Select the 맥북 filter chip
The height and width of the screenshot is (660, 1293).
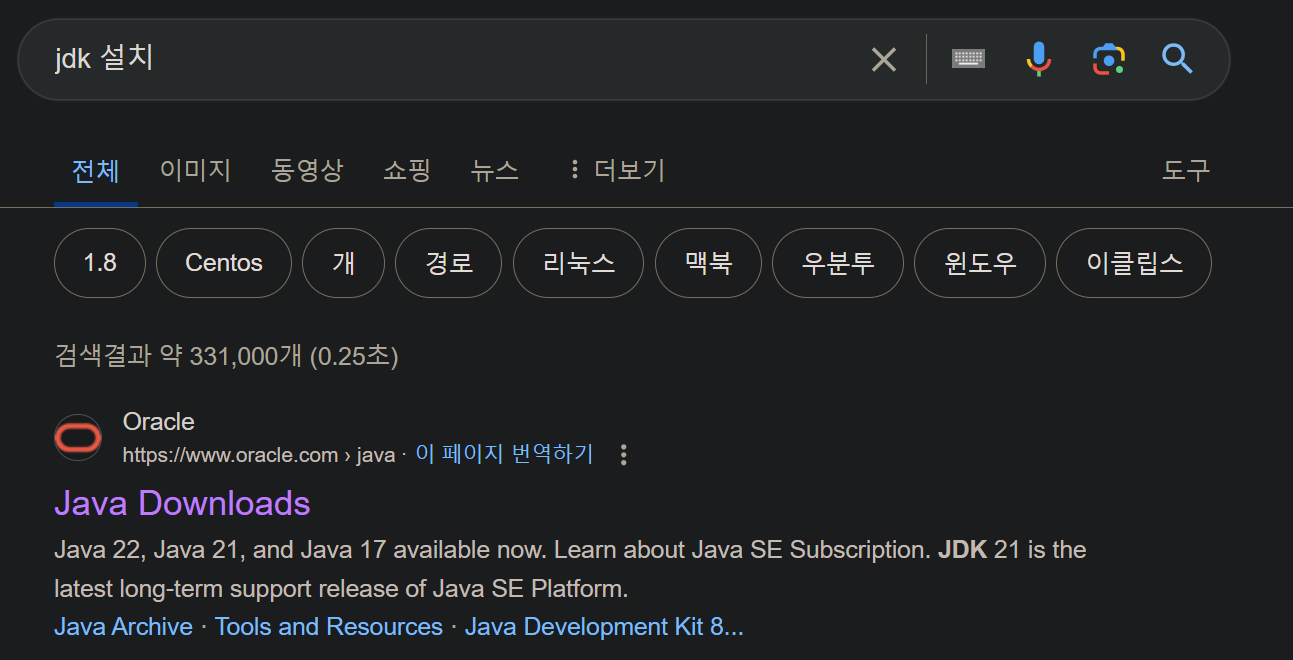pyautogui.click(x=708, y=263)
